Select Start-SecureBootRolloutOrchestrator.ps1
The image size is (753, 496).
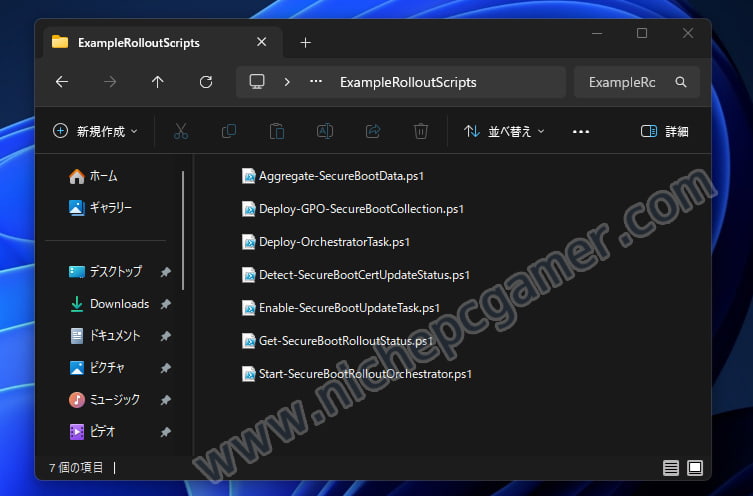click(357, 374)
